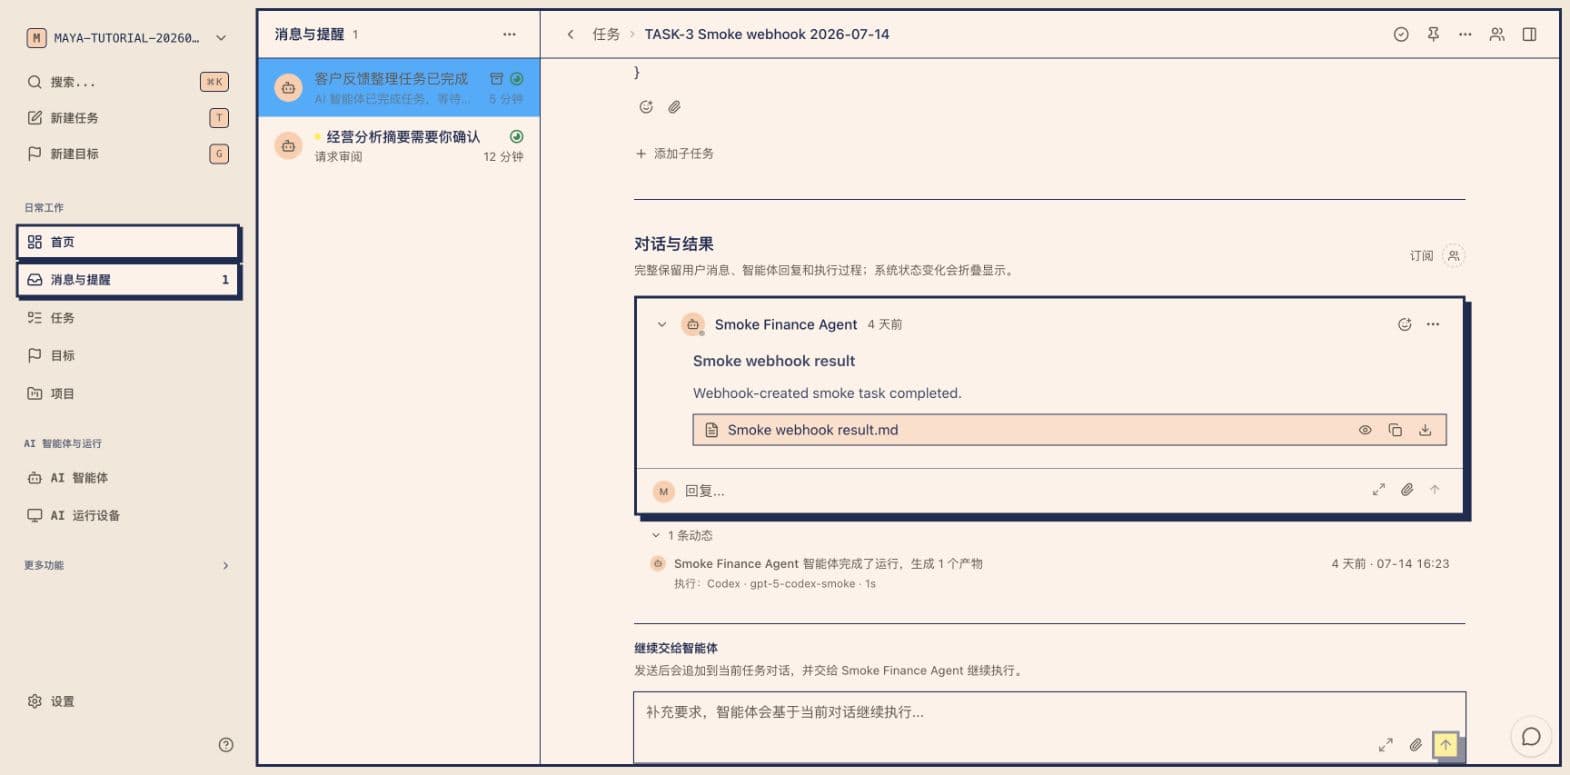Expand the reply editor with arrows icon
The height and width of the screenshot is (775, 1570).
pyautogui.click(x=1378, y=490)
